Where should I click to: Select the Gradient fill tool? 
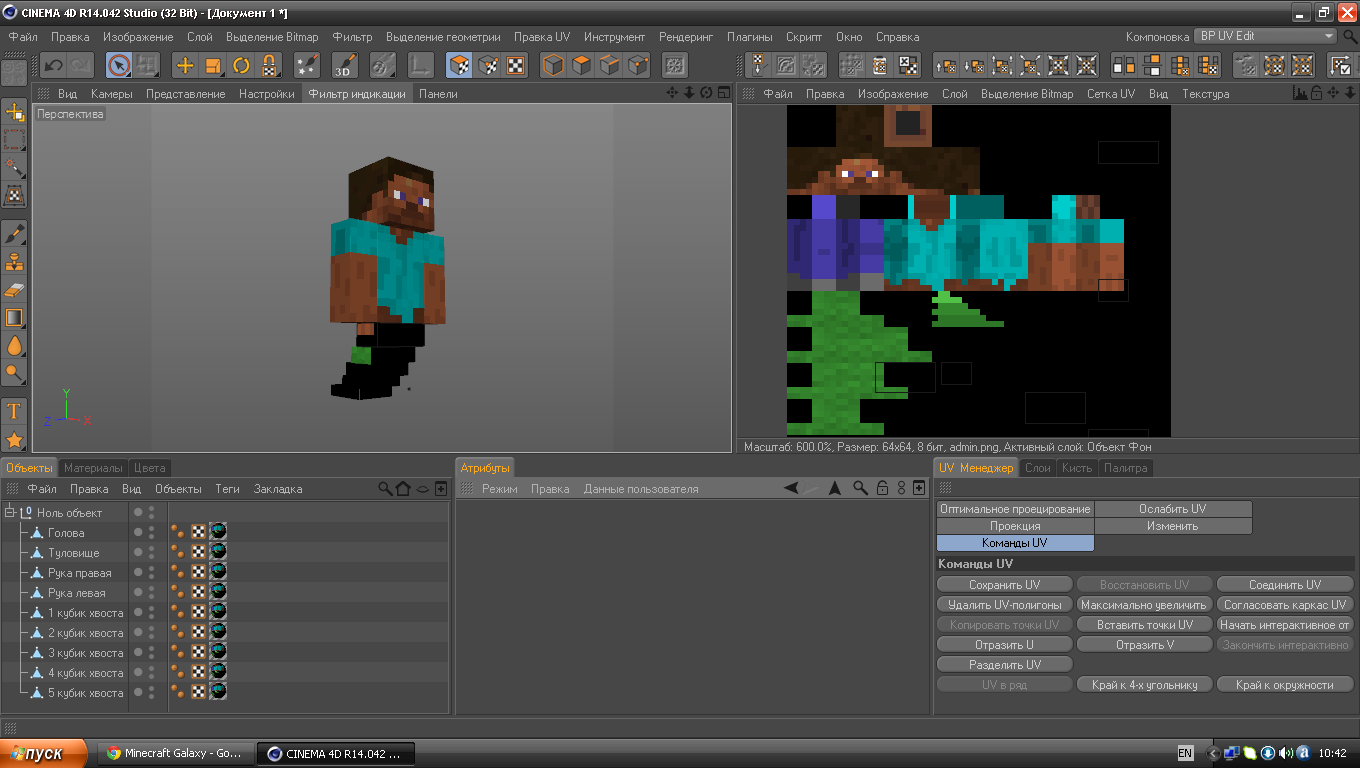15,318
